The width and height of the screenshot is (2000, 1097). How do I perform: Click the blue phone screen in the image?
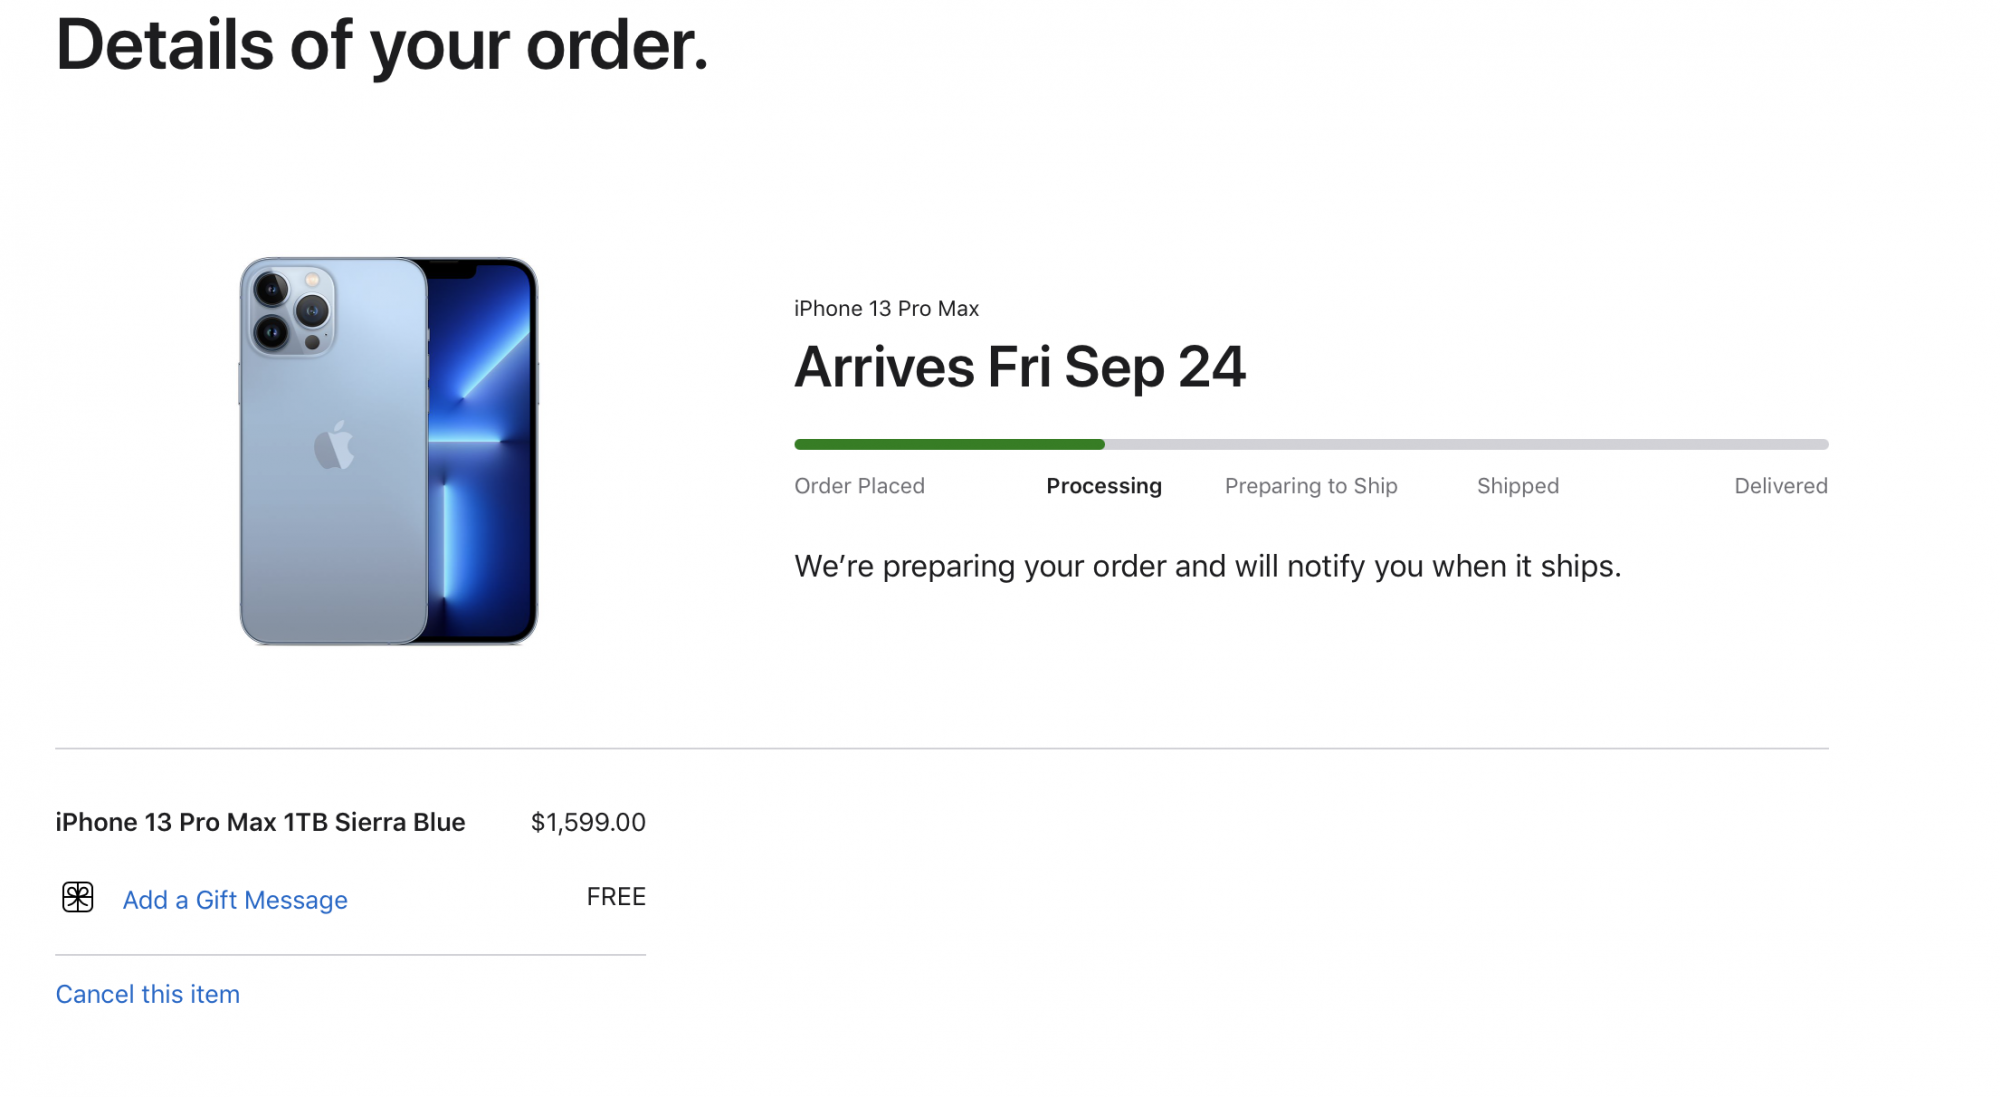coord(482,450)
